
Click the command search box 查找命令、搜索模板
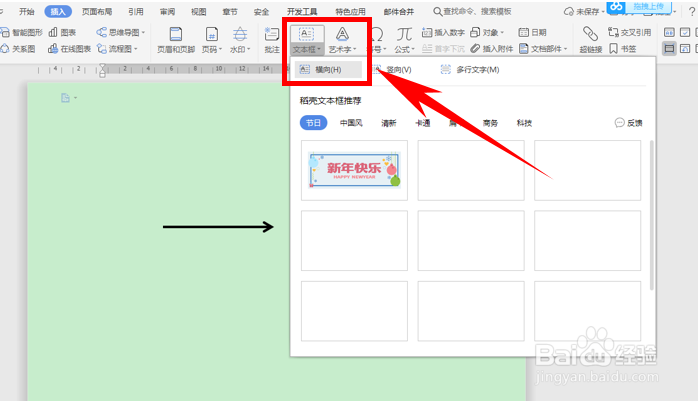(x=472, y=12)
